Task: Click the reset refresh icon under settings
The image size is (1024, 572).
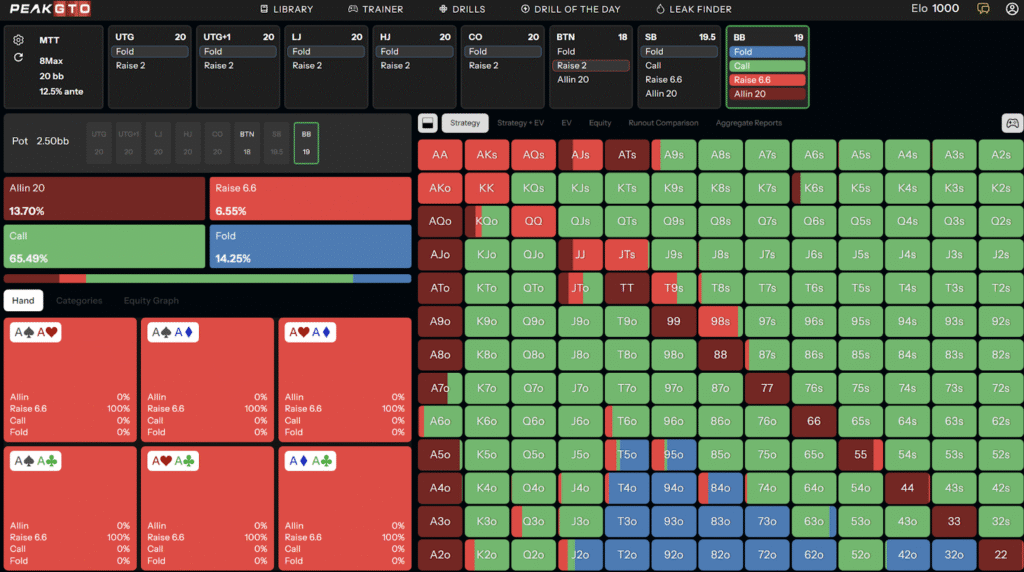Action: pyautogui.click(x=19, y=58)
